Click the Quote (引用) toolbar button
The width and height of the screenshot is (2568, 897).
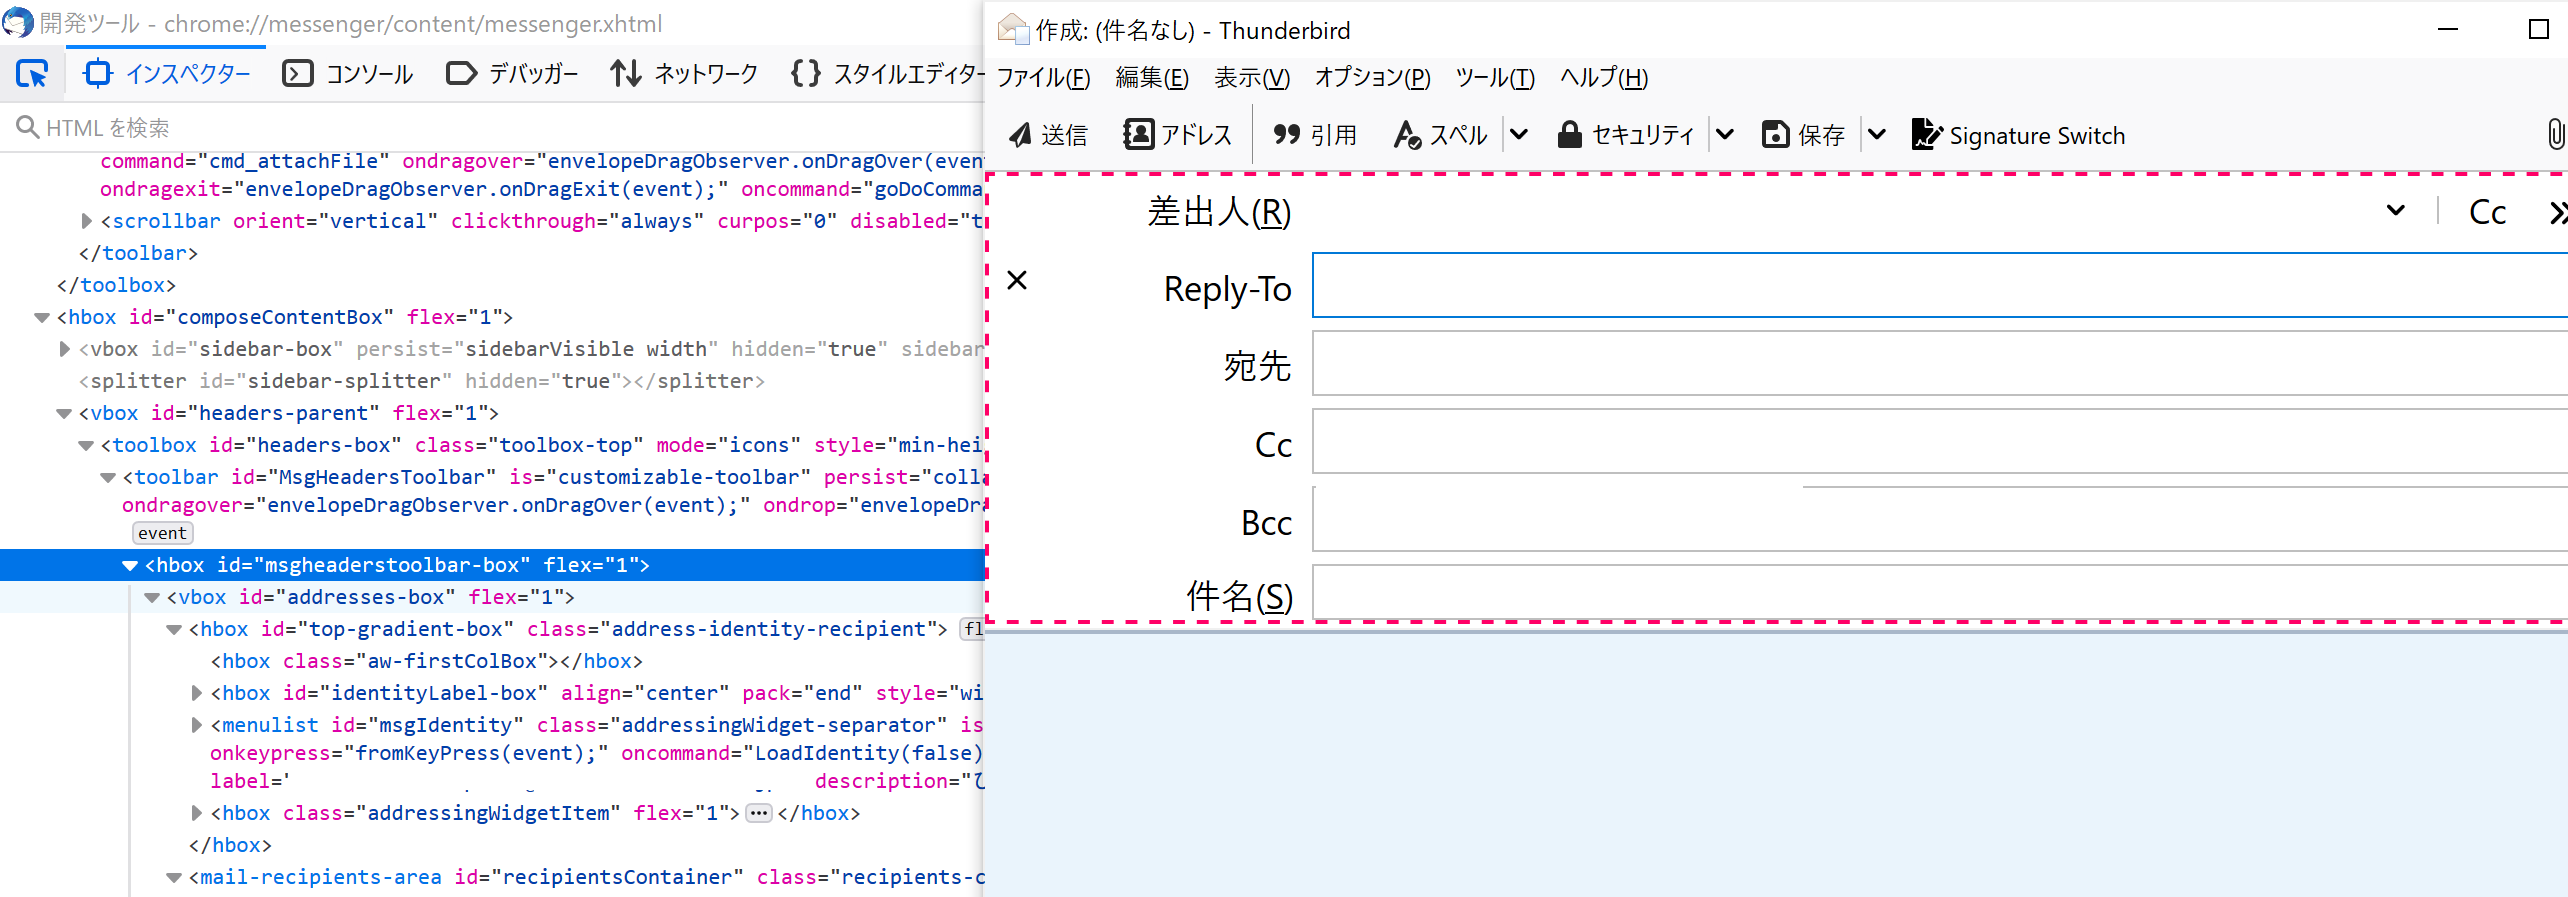(x=1314, y=135)
